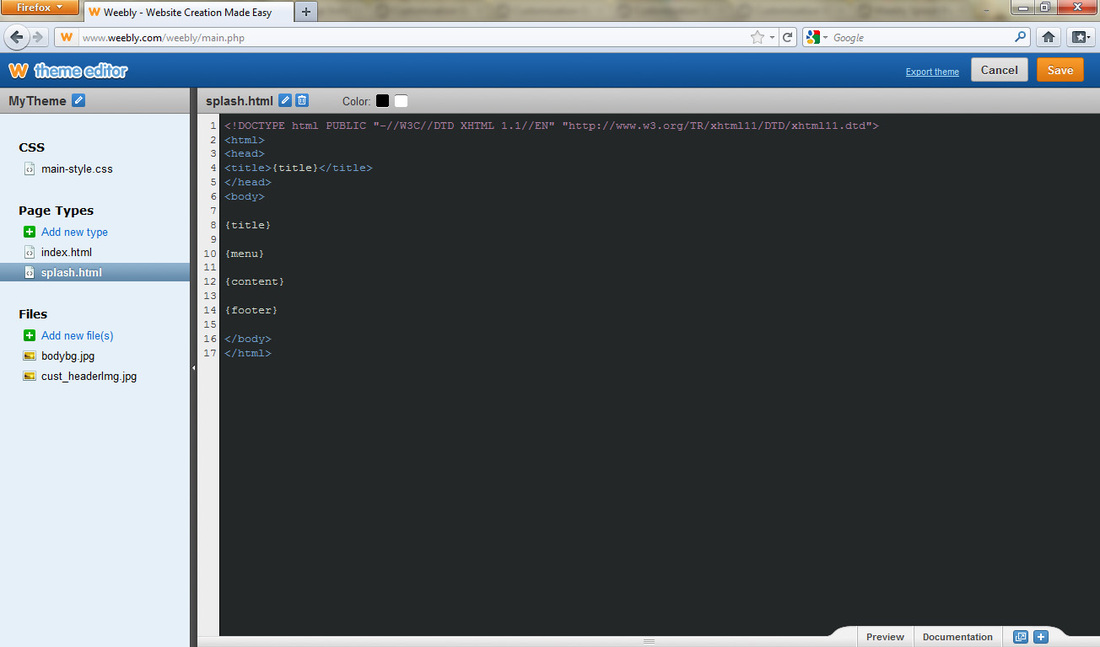Viewport: 1100px width, 647px height.
Task: Open the URL history dropdown arrow
Action: click(x=772, y=37)
